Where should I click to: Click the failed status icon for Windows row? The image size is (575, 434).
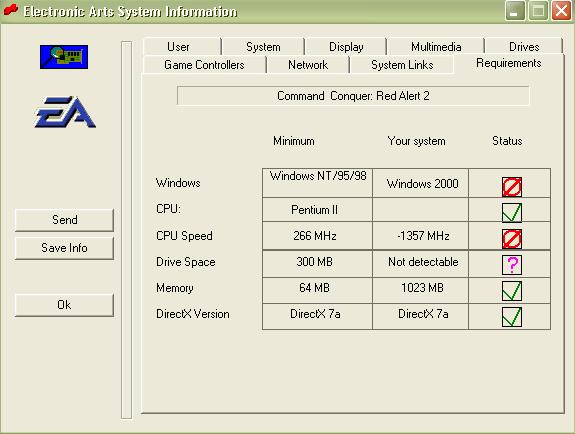point(512,187)
